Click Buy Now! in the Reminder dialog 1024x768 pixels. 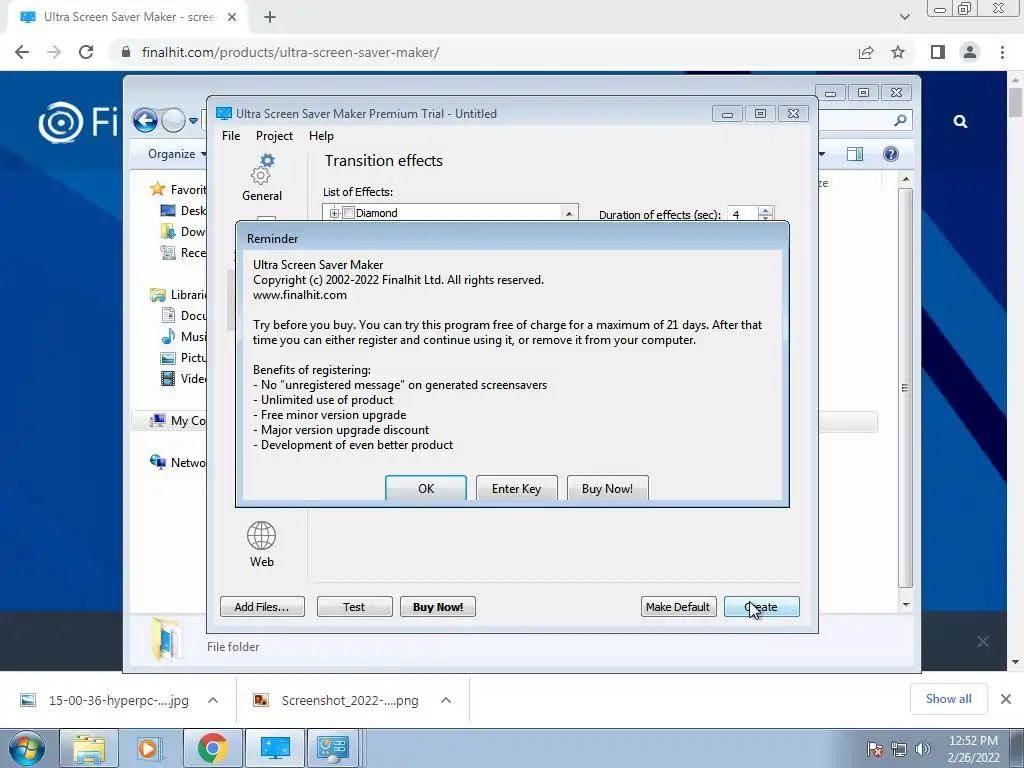pyautogui.click(x=607, y=488)
